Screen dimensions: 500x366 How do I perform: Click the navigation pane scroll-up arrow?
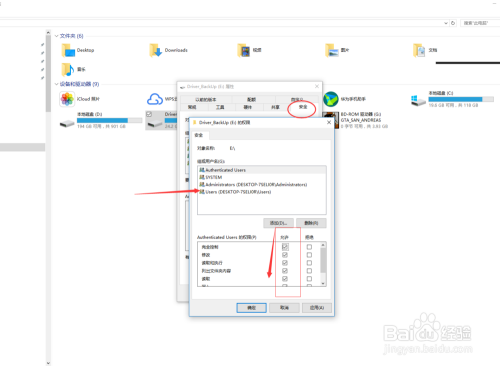click(48, 33)
